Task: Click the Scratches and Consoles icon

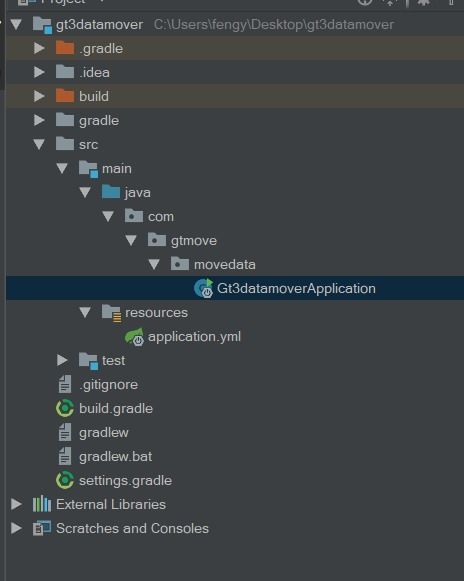Action: (x=42, y=528)
